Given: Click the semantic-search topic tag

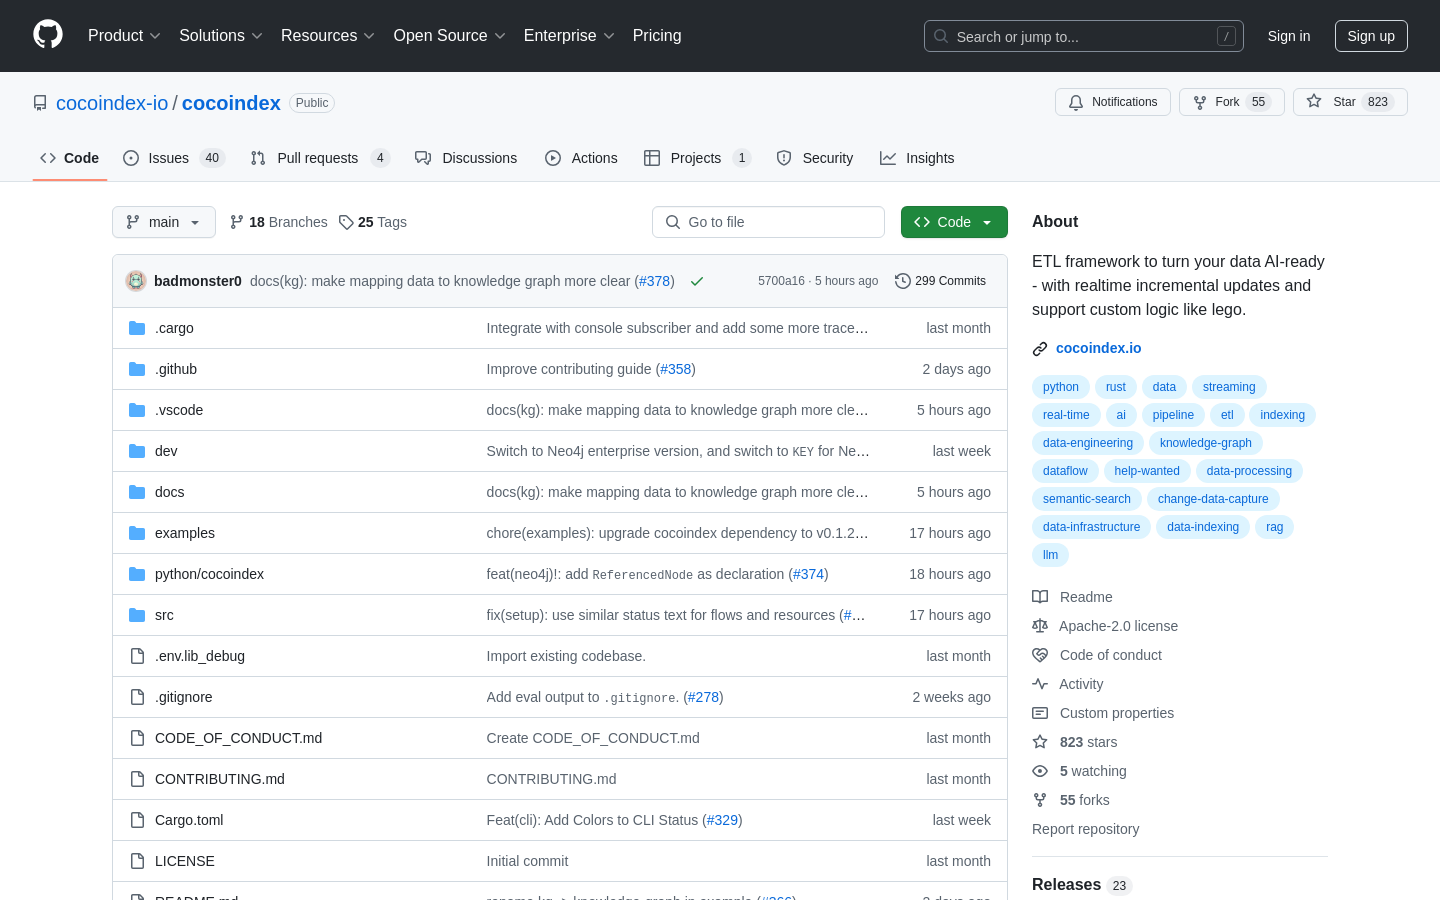Looking at the screenshot, I should [1087, 499].
